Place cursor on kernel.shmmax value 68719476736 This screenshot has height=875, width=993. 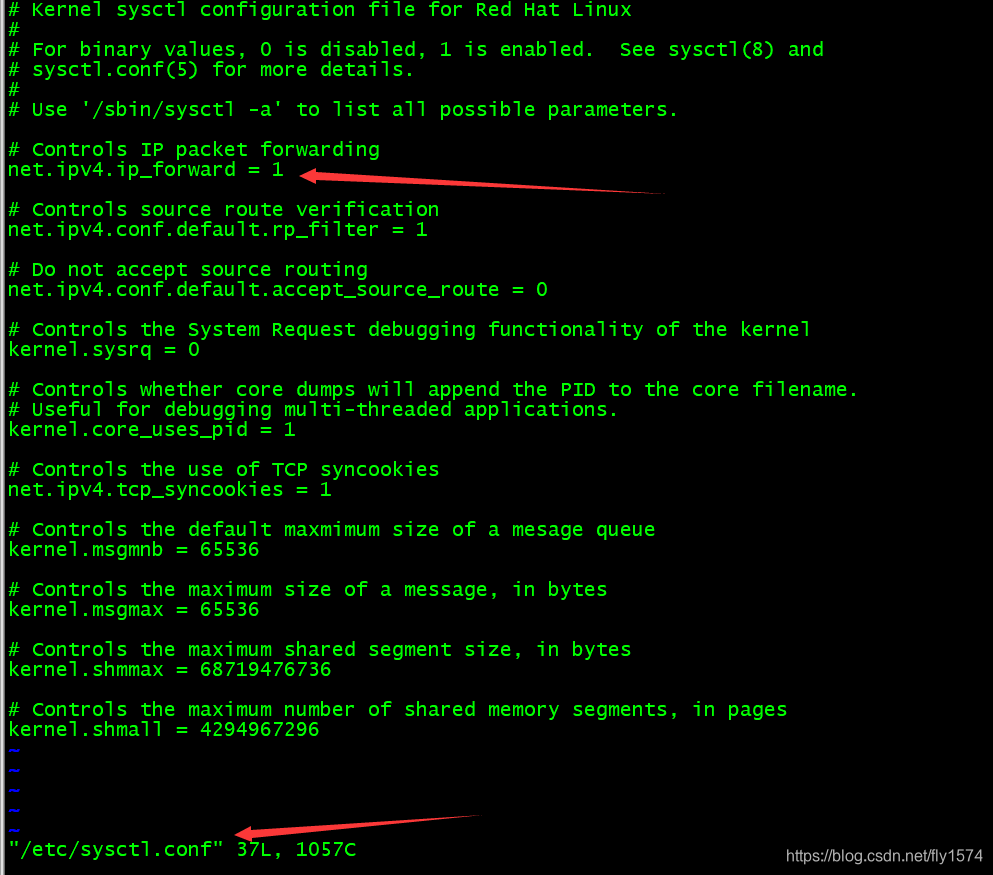tap(265, 670)
